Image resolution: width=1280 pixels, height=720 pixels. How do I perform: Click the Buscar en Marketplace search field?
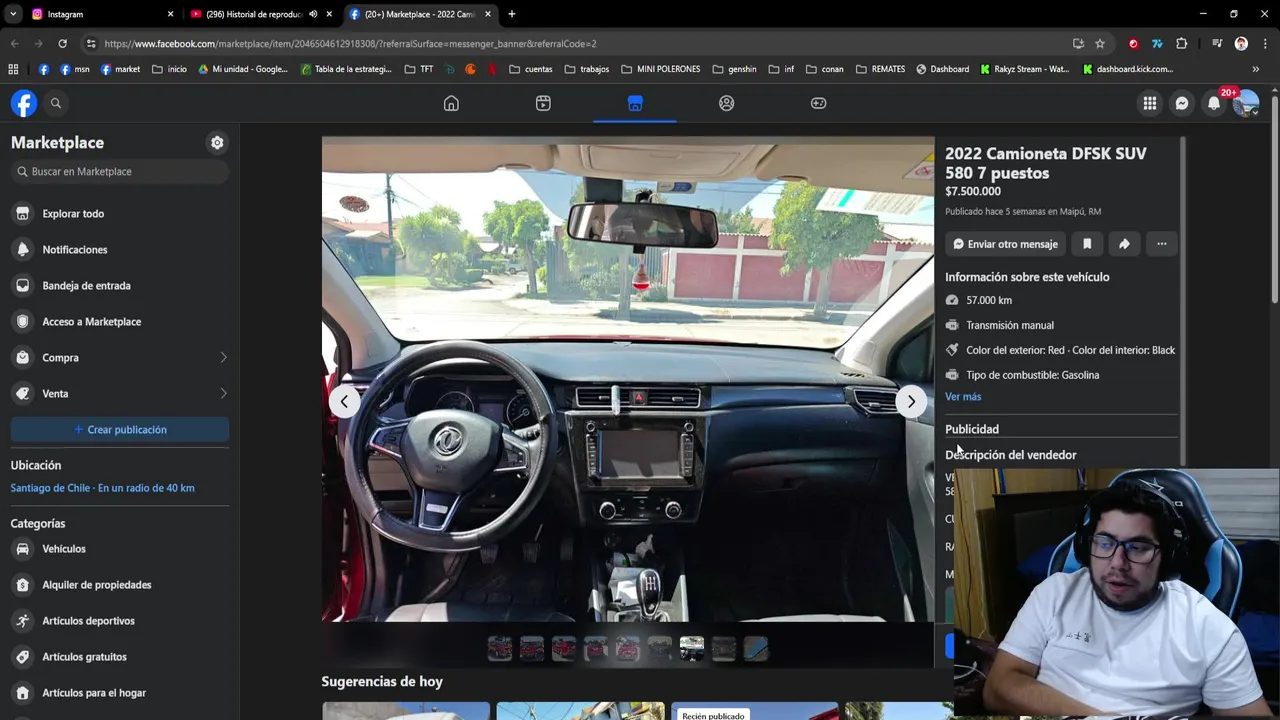coord(120,172)
